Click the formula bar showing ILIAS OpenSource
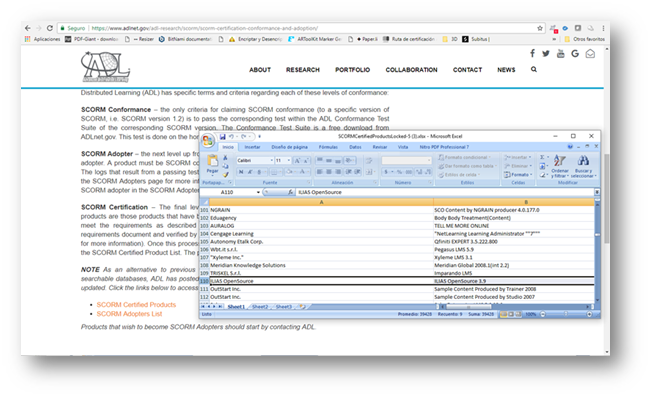Screen dimensions: 652x398 tap(445, 192)
